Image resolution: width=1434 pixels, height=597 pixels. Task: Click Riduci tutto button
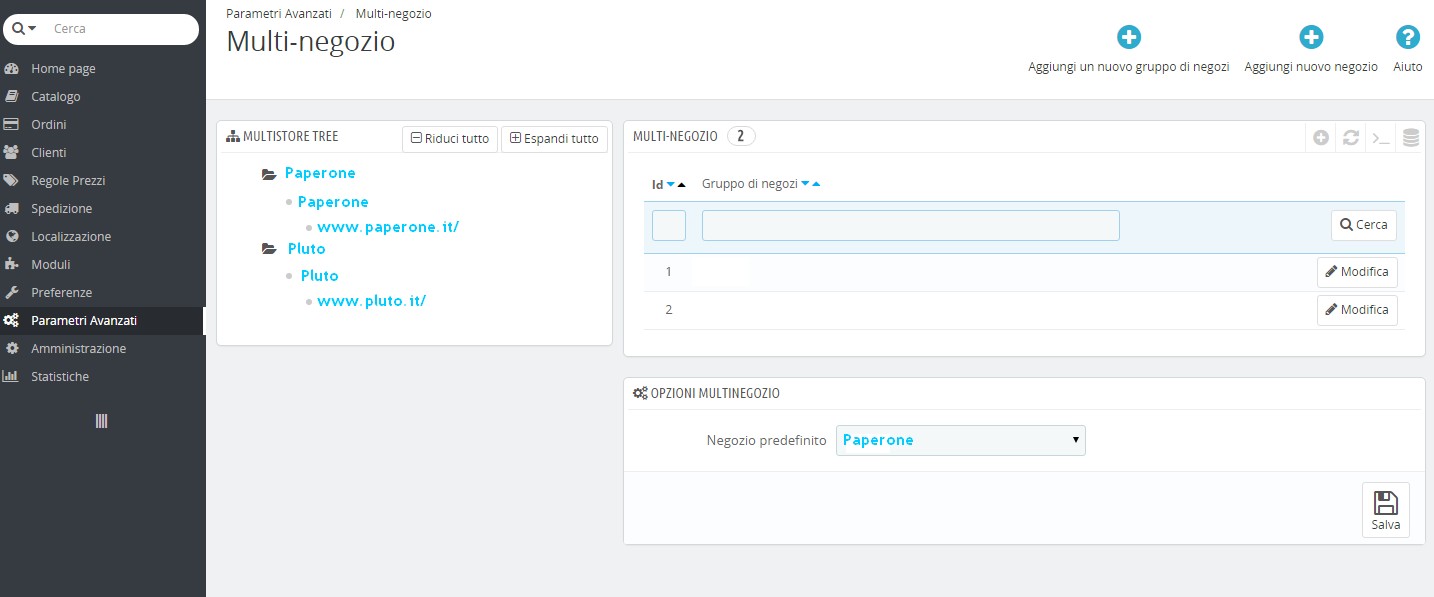[x=450, y=139]
